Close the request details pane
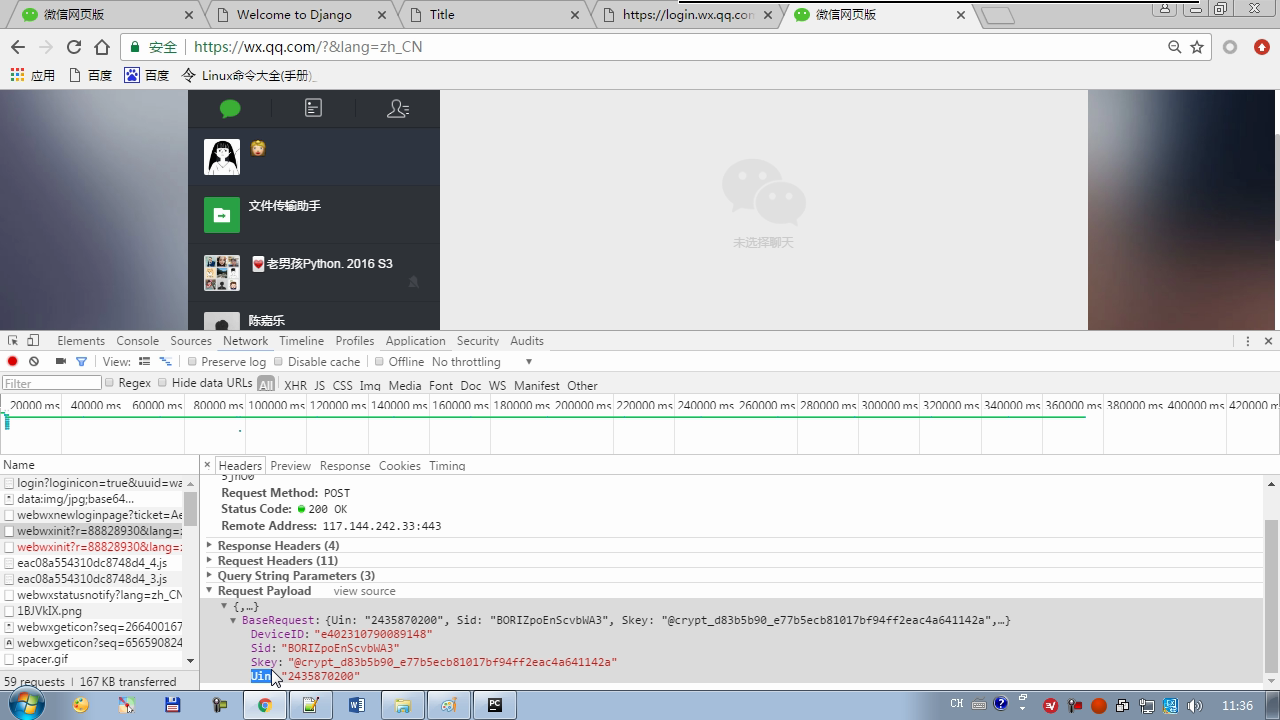 click(207, 465)
